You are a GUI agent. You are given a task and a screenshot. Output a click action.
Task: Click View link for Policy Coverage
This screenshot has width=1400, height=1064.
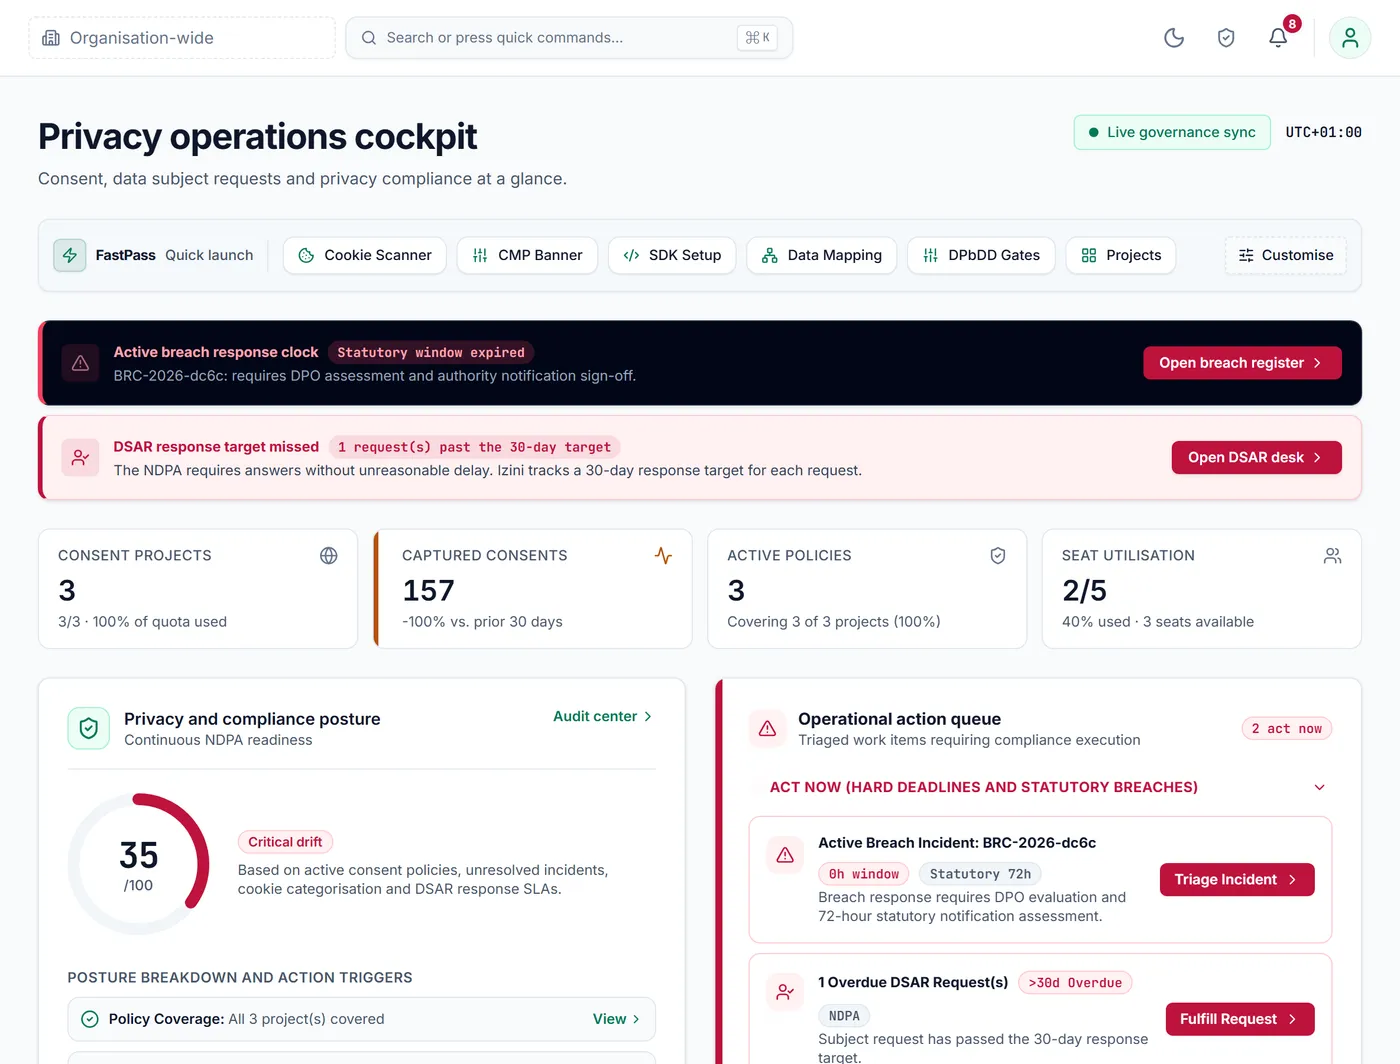tap(616, 1019)
